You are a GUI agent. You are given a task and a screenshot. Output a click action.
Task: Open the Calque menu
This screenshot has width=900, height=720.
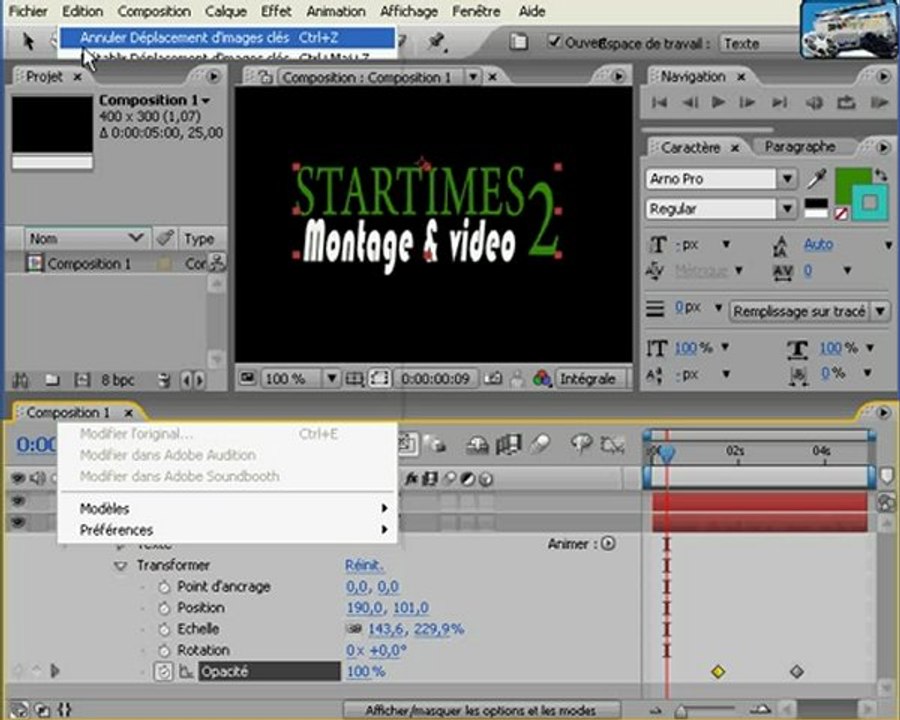point(226,11)
